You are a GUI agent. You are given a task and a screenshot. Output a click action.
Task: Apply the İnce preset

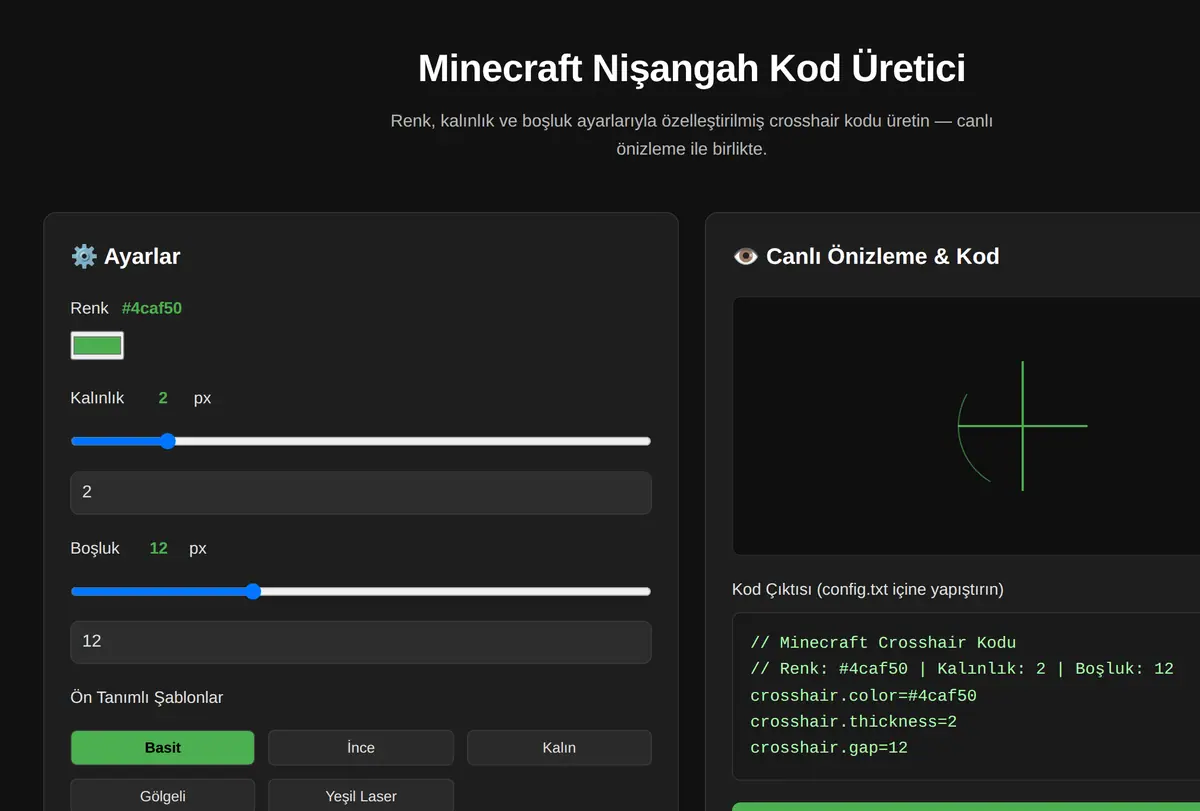tap(361, 747)
